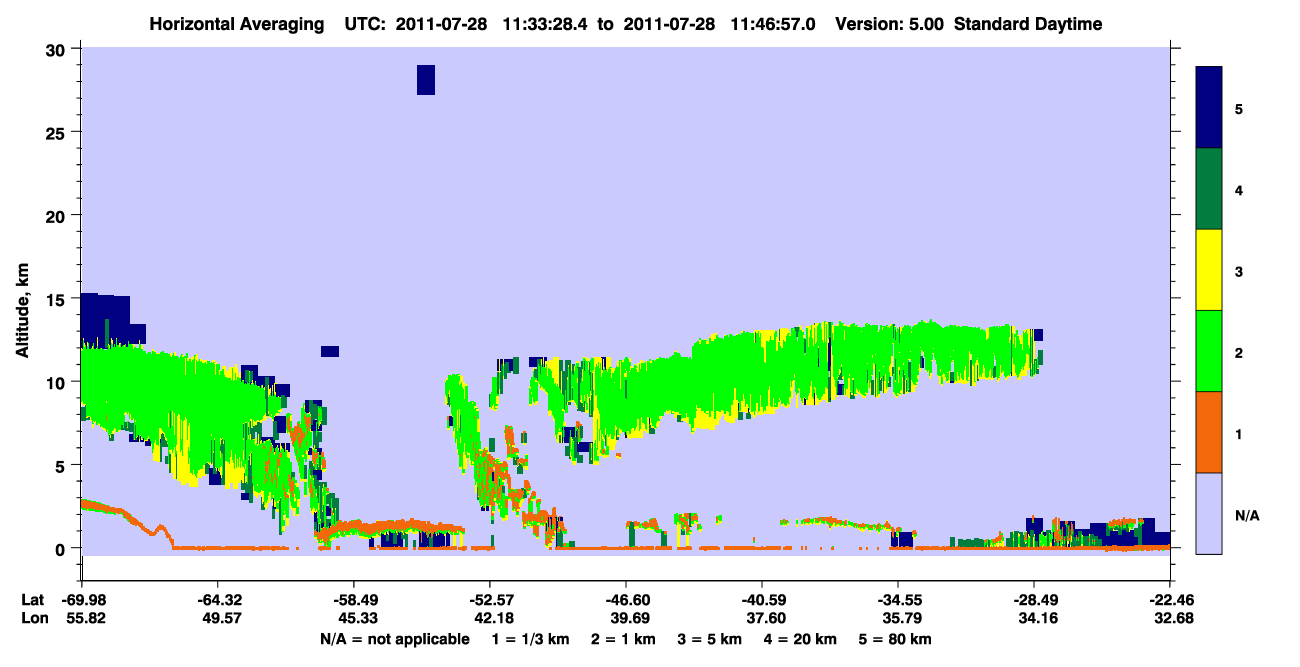The width and height of the screenshot is (1300, 667).
Task: Click the colorbar label '1'
Action: click(1239, 434)
